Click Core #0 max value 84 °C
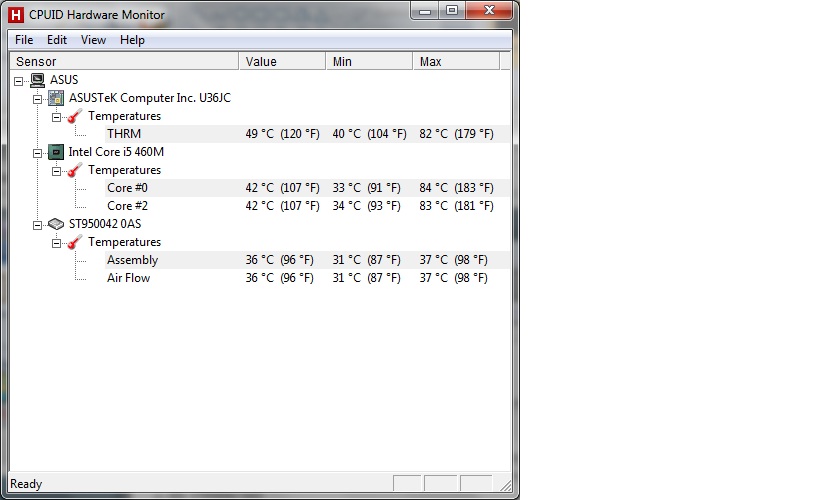Viewport: 819px width, 500px height. coord(457,188)
